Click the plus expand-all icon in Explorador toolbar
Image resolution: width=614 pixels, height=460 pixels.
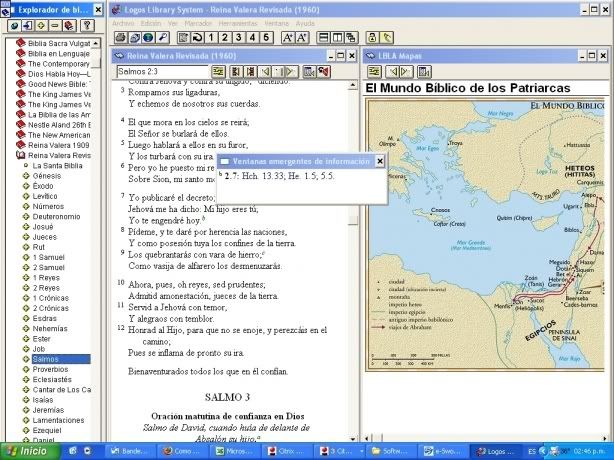[41, 26]
